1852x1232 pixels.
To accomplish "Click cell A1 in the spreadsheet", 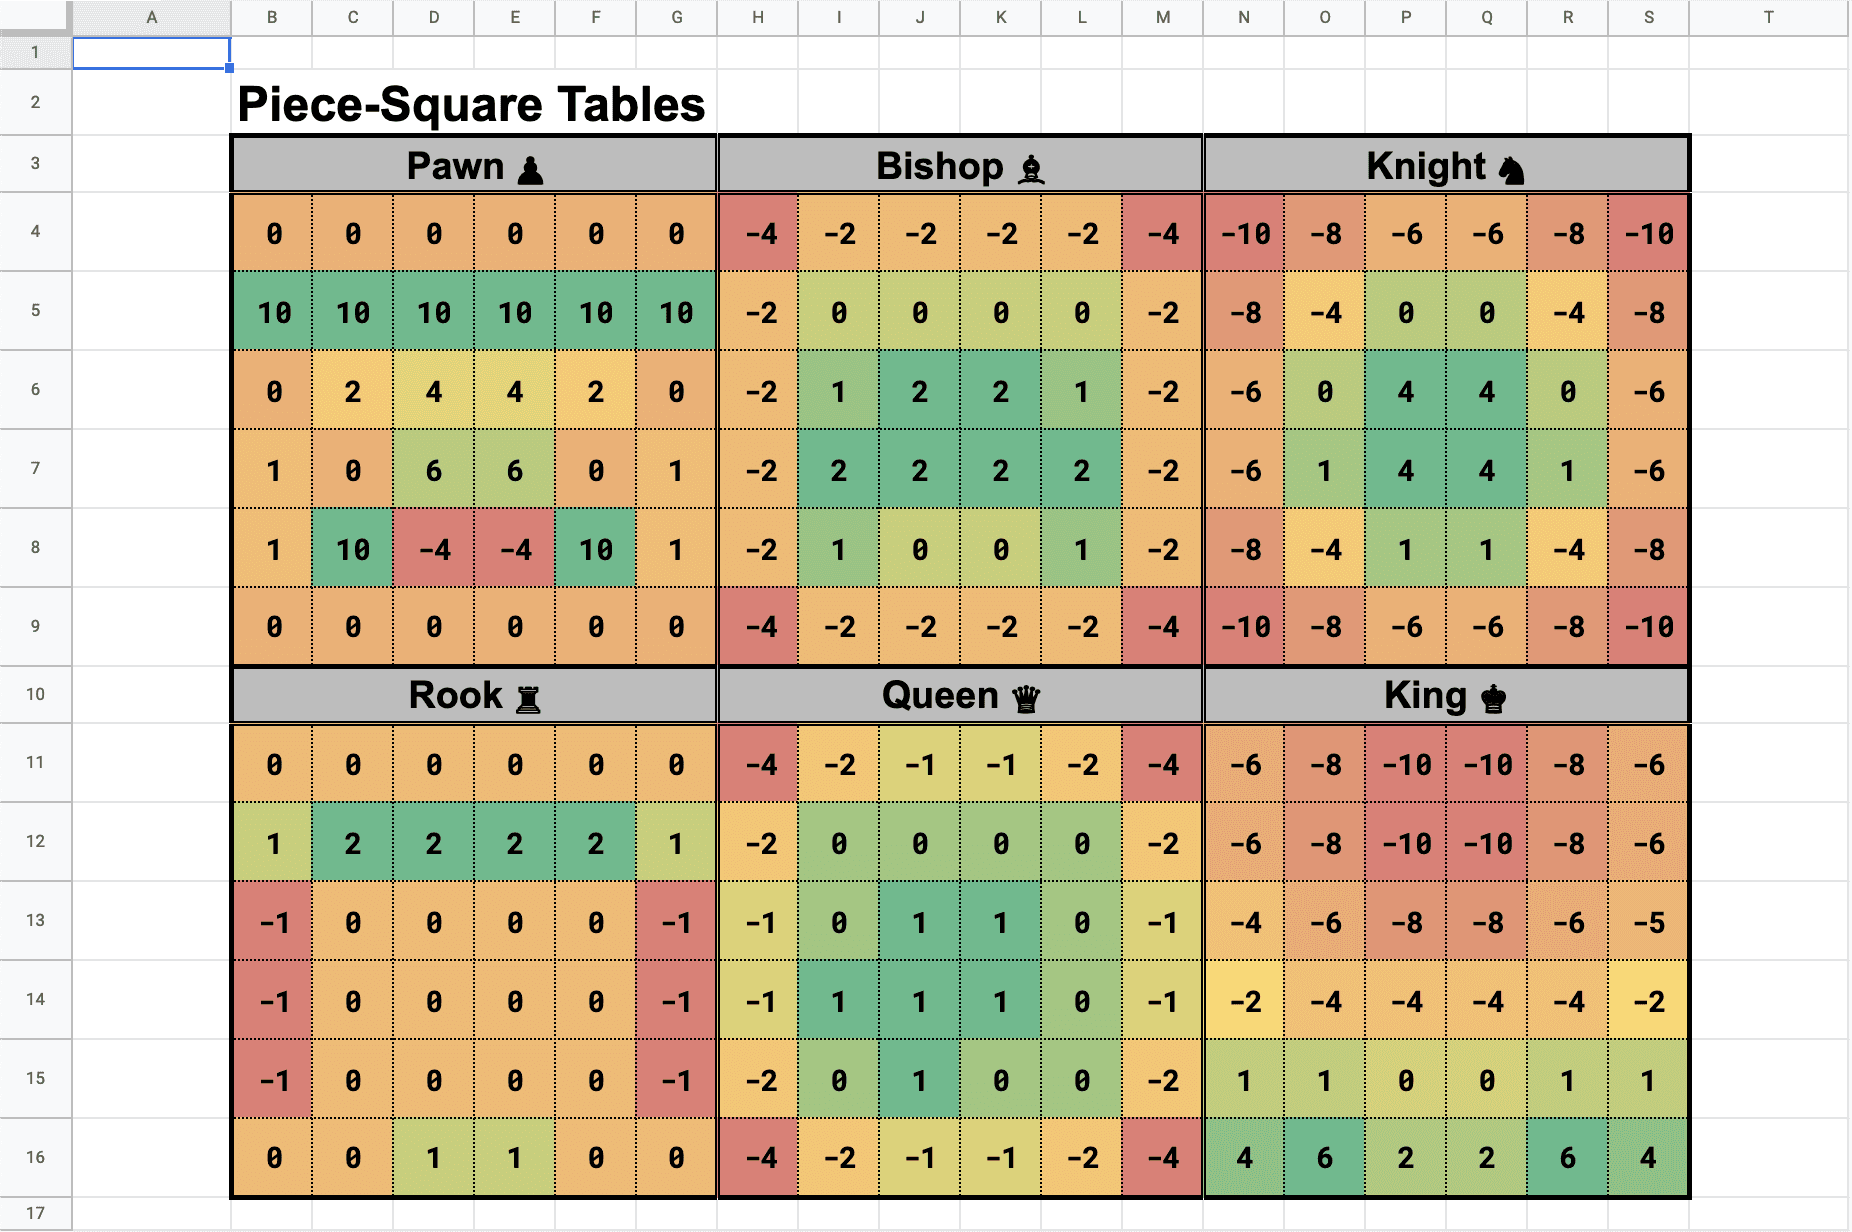I will point(150,52).
